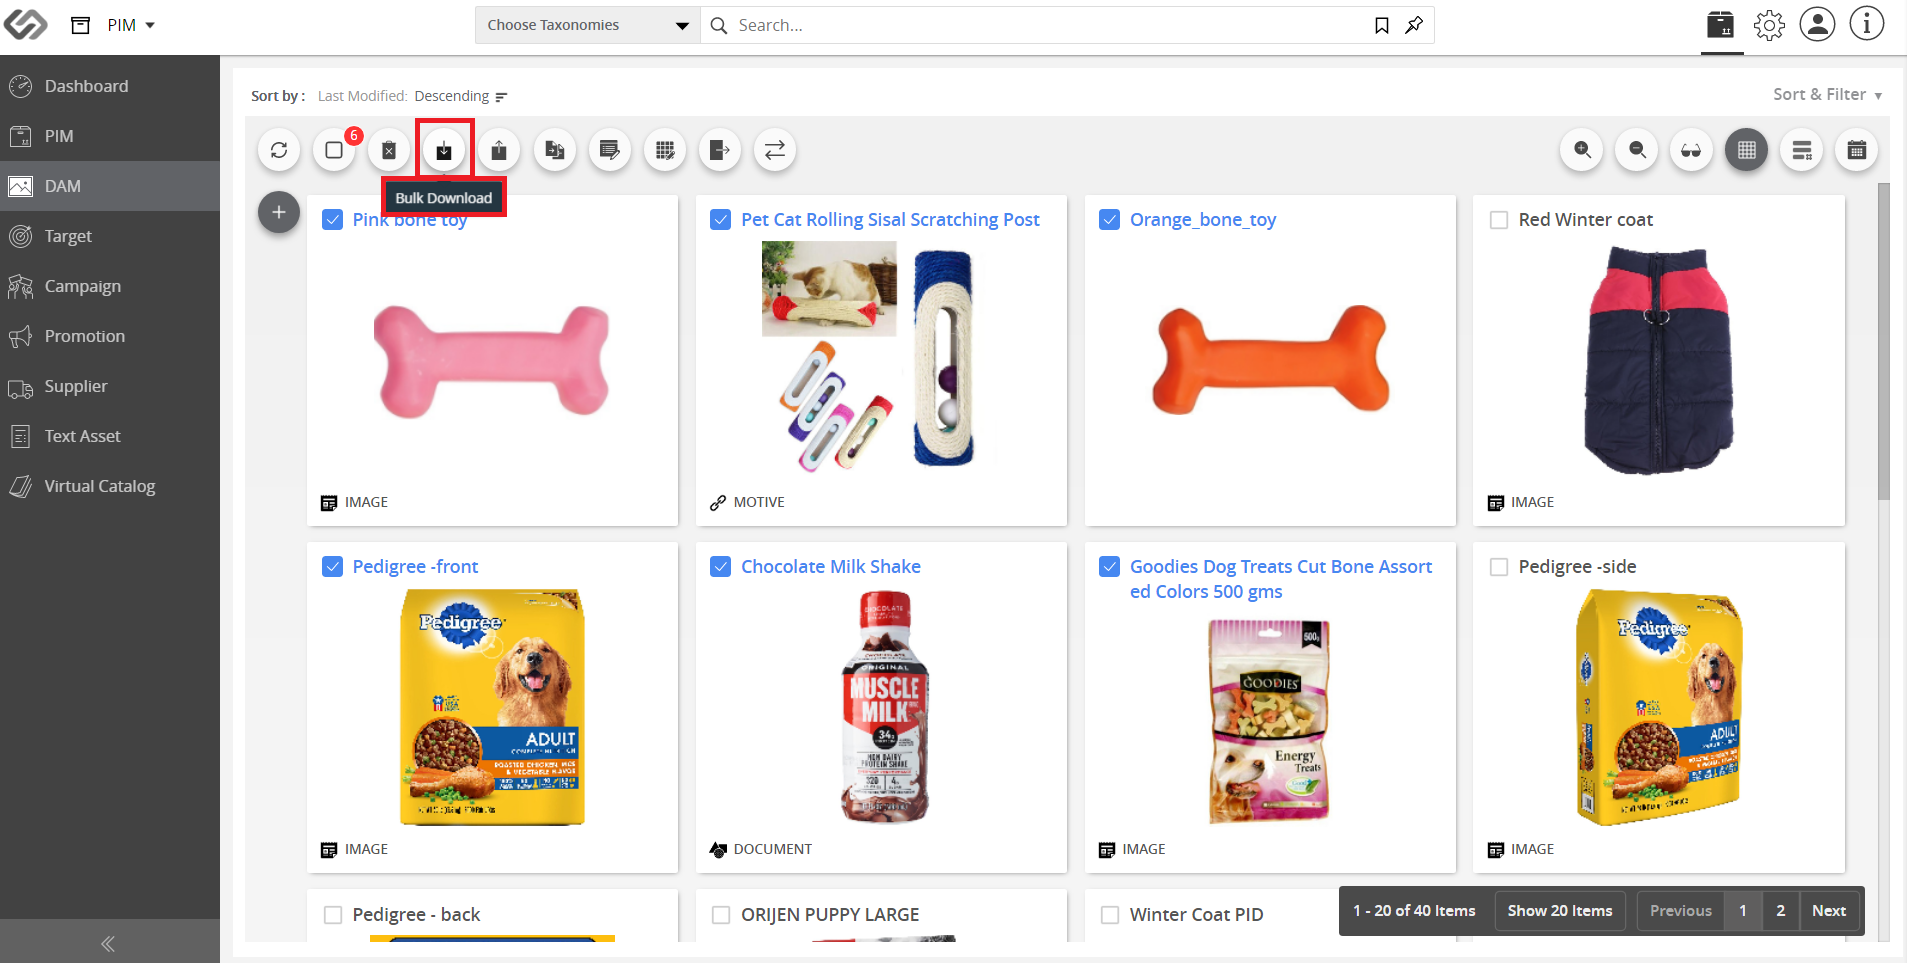This screenshot has width=1907, height=963.
Task: Check the Pedigree - back checkbox
Action: click(x=333, y=915)
